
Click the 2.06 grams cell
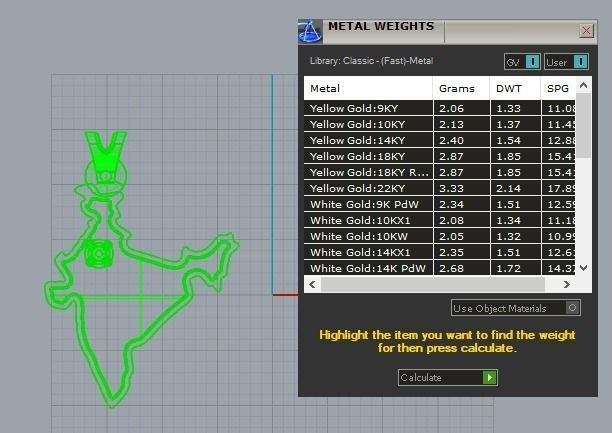click(461, 108)
